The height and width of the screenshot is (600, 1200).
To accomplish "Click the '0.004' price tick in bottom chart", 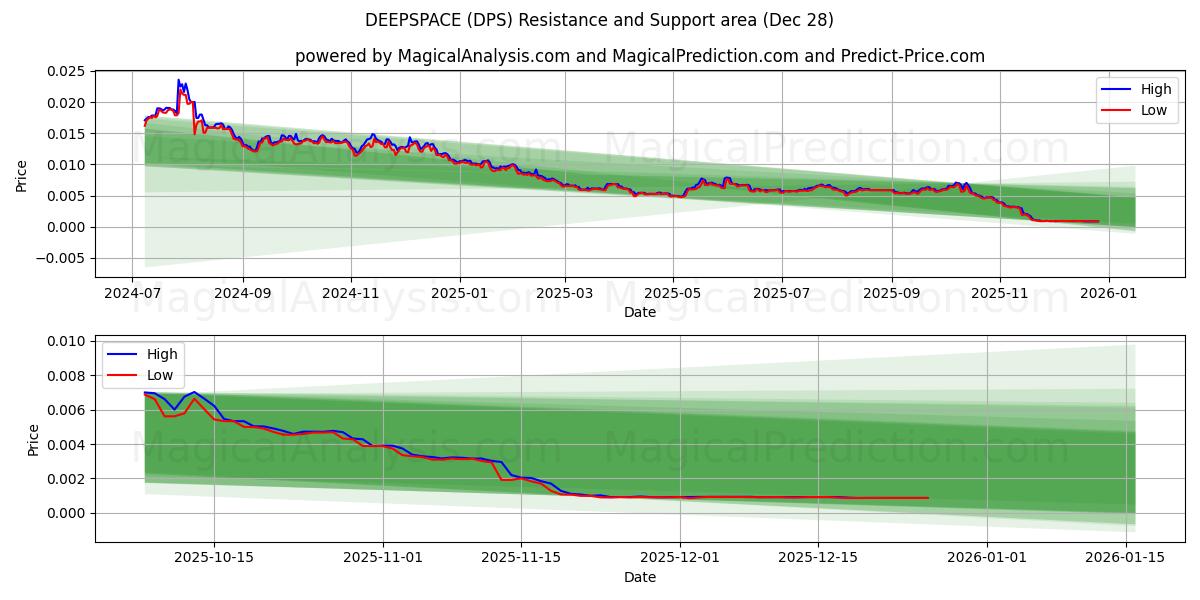I will point(68,445).
